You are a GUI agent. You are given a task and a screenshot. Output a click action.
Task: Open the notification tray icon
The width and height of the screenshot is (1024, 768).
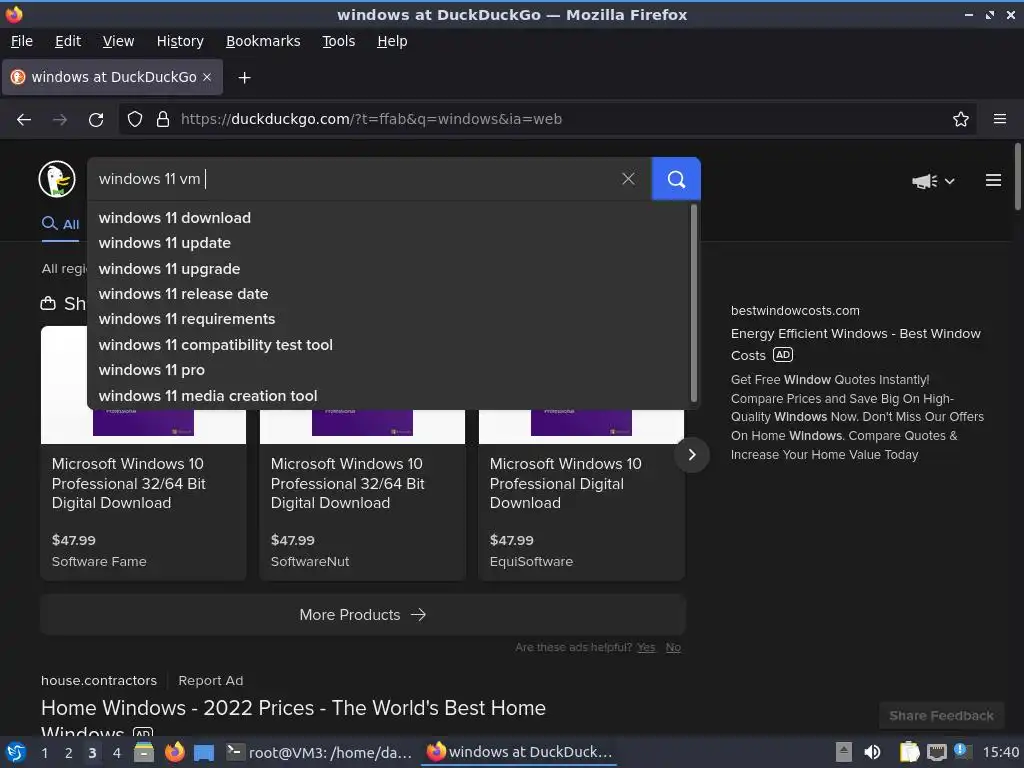(x=961, y=751)
